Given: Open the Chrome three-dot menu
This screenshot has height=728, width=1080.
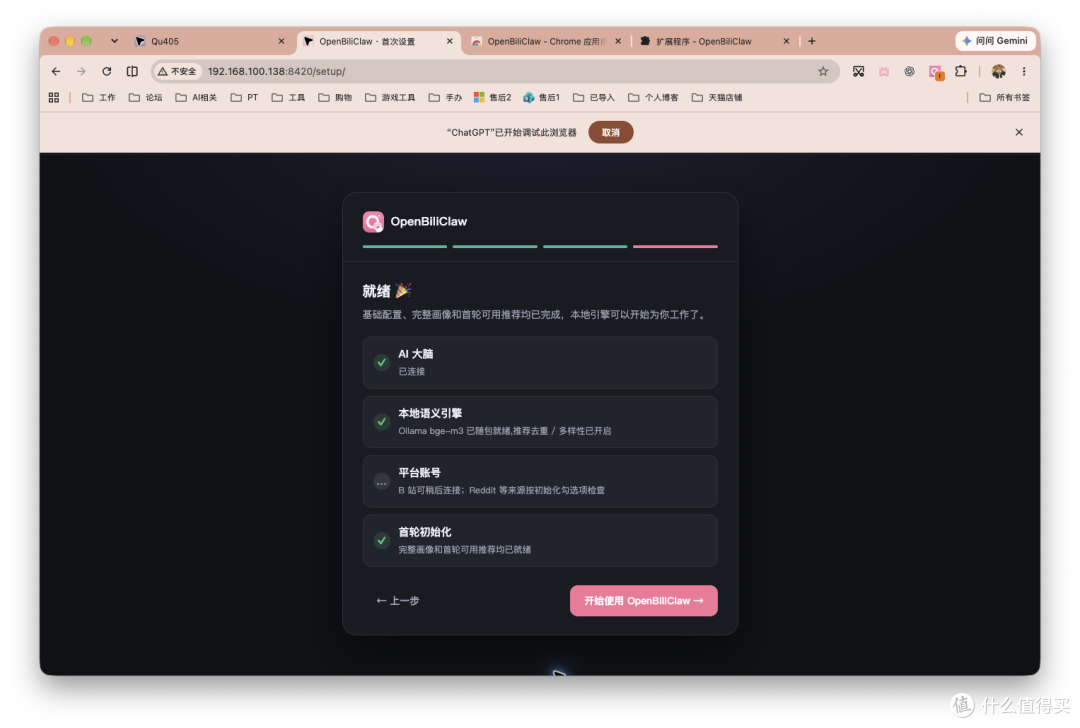Looking at the screenshot, I should point(1024,71).
